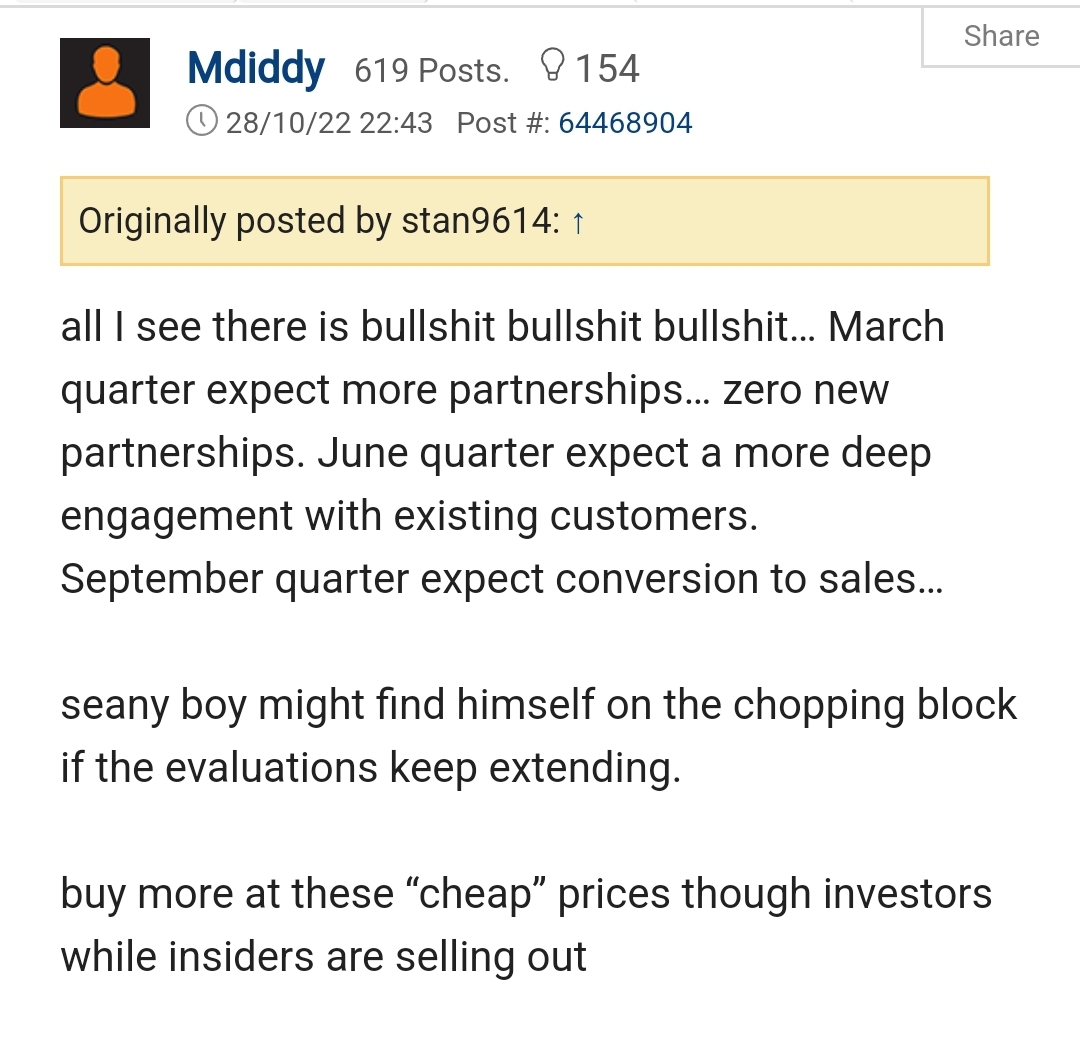1080x1043 pixels.
Task: Click first paragraph about March quarter
Action: (503, 453)
